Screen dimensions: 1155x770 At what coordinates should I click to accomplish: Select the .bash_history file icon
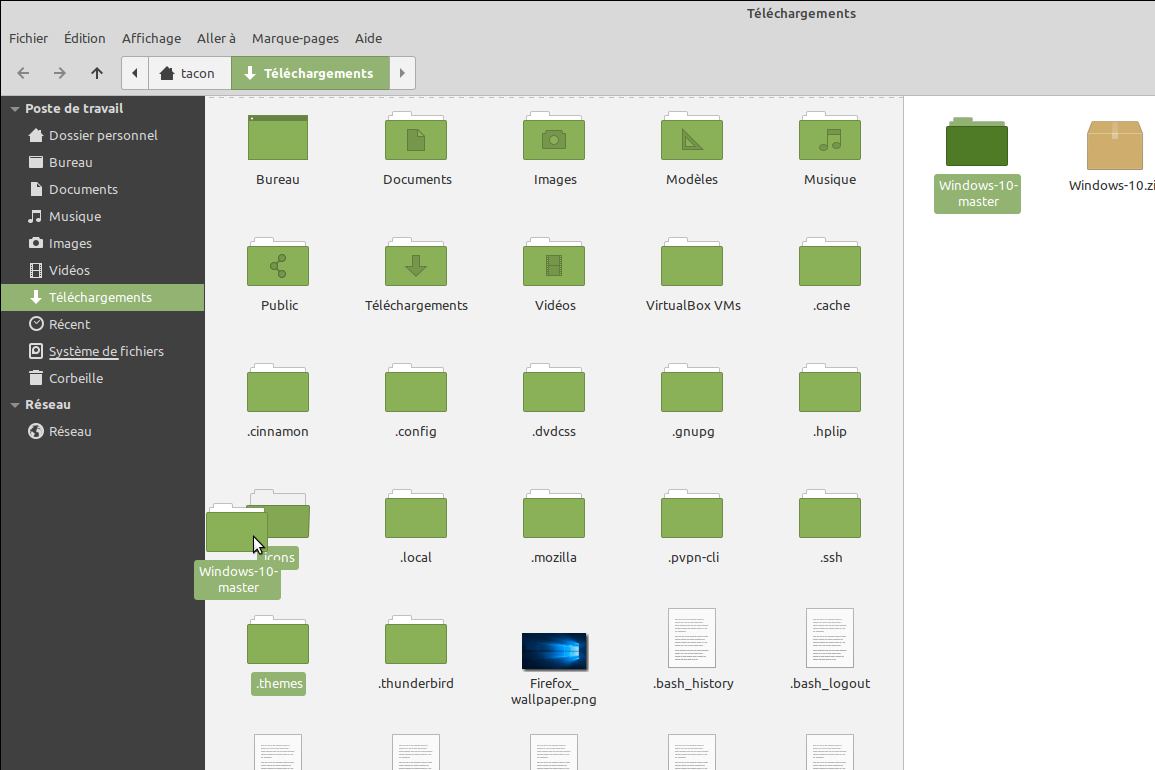tap(692, 638)
